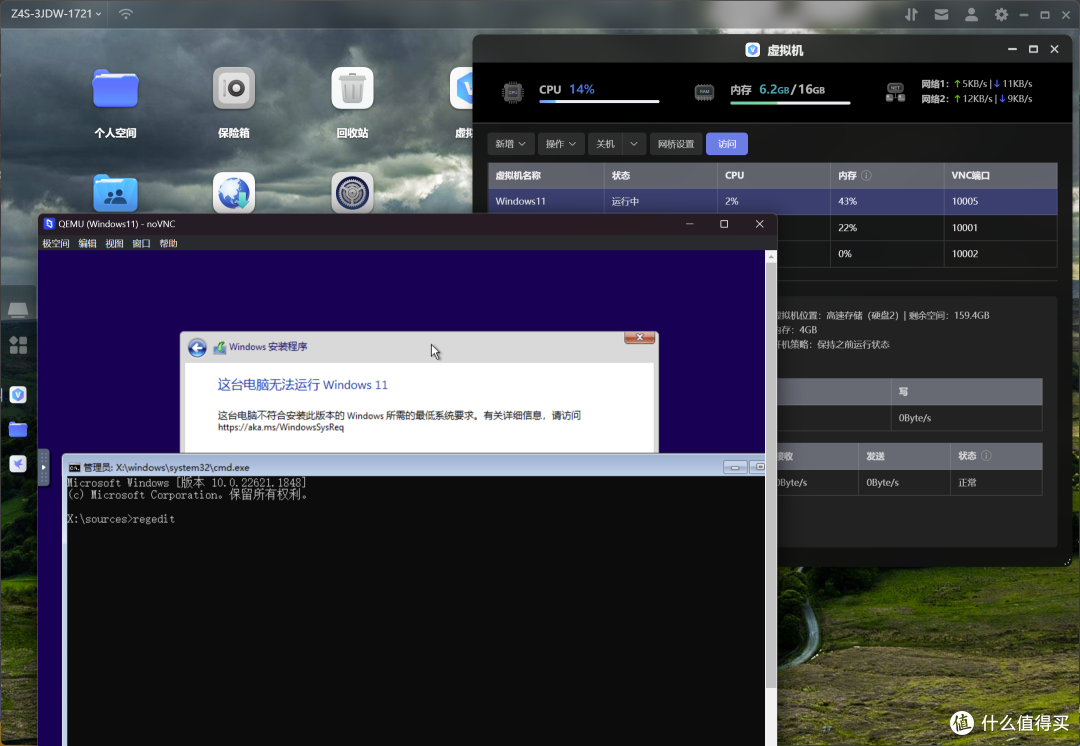The image size is (1080, 746).
Task: Open the 个人空间 desktop folder icon
Action: pyautogui.click(x=115, y=90)
